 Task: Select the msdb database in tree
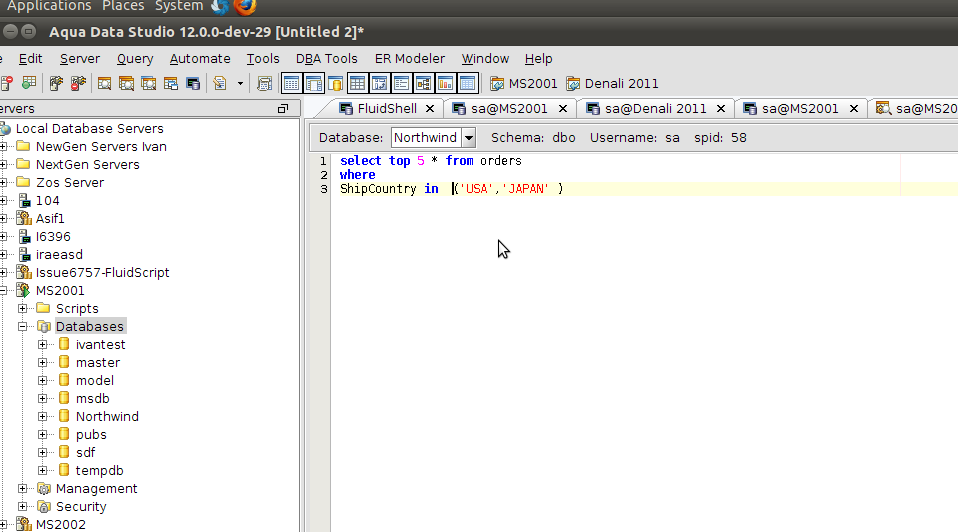click(92, 398)
